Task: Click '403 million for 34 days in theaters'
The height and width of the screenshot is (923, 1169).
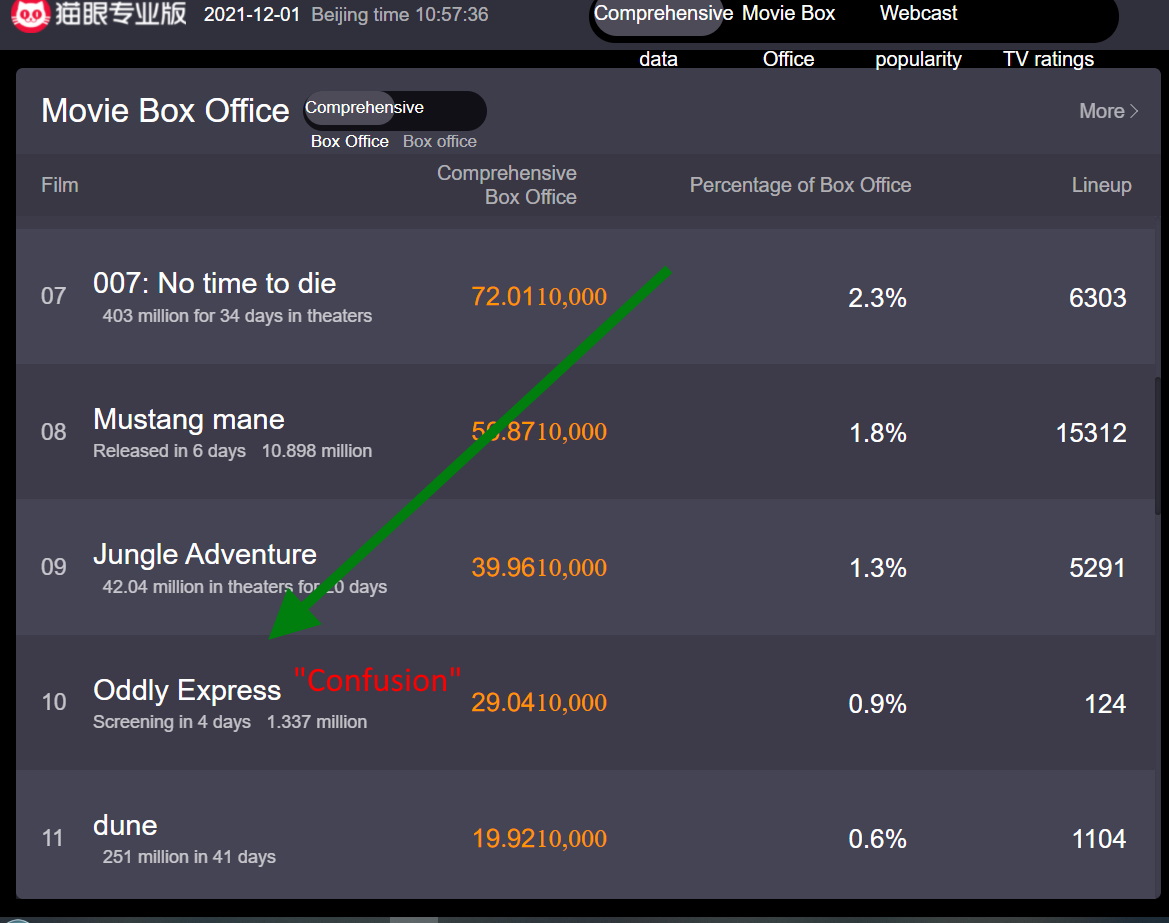Action: pyautogui.click(x=237, y=316)
